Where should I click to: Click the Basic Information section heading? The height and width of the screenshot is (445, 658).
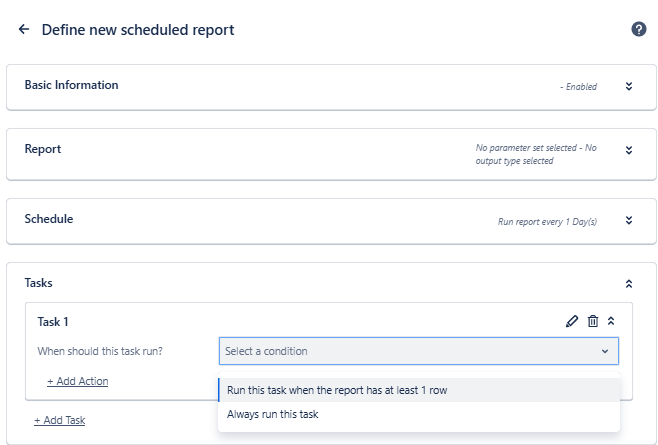coord(71,85)
